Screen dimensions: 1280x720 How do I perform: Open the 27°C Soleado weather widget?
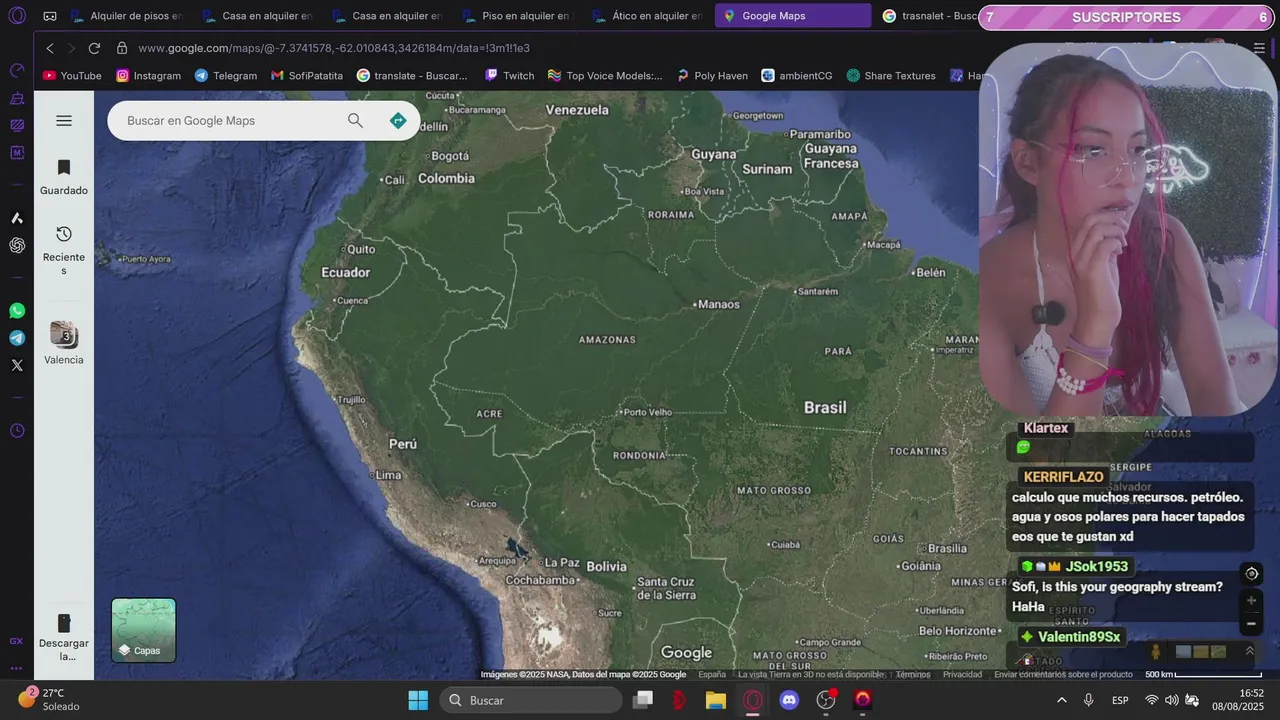50,699
